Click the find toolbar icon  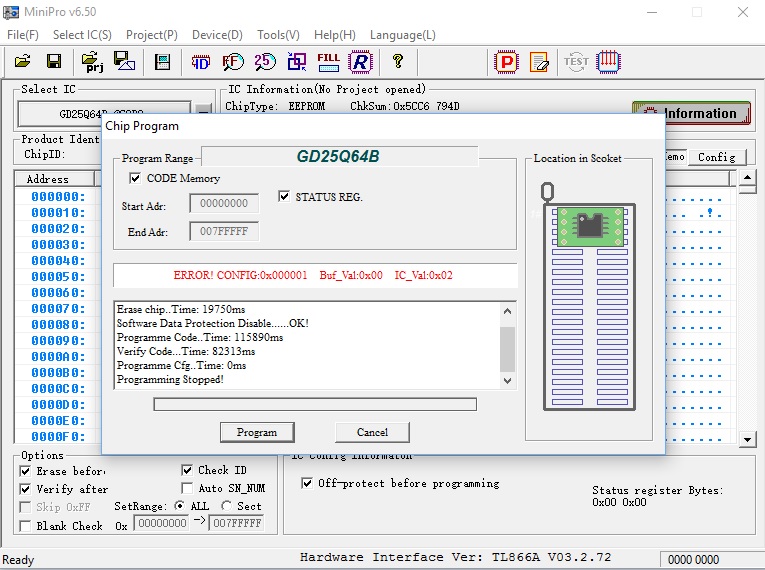(233, 62)
